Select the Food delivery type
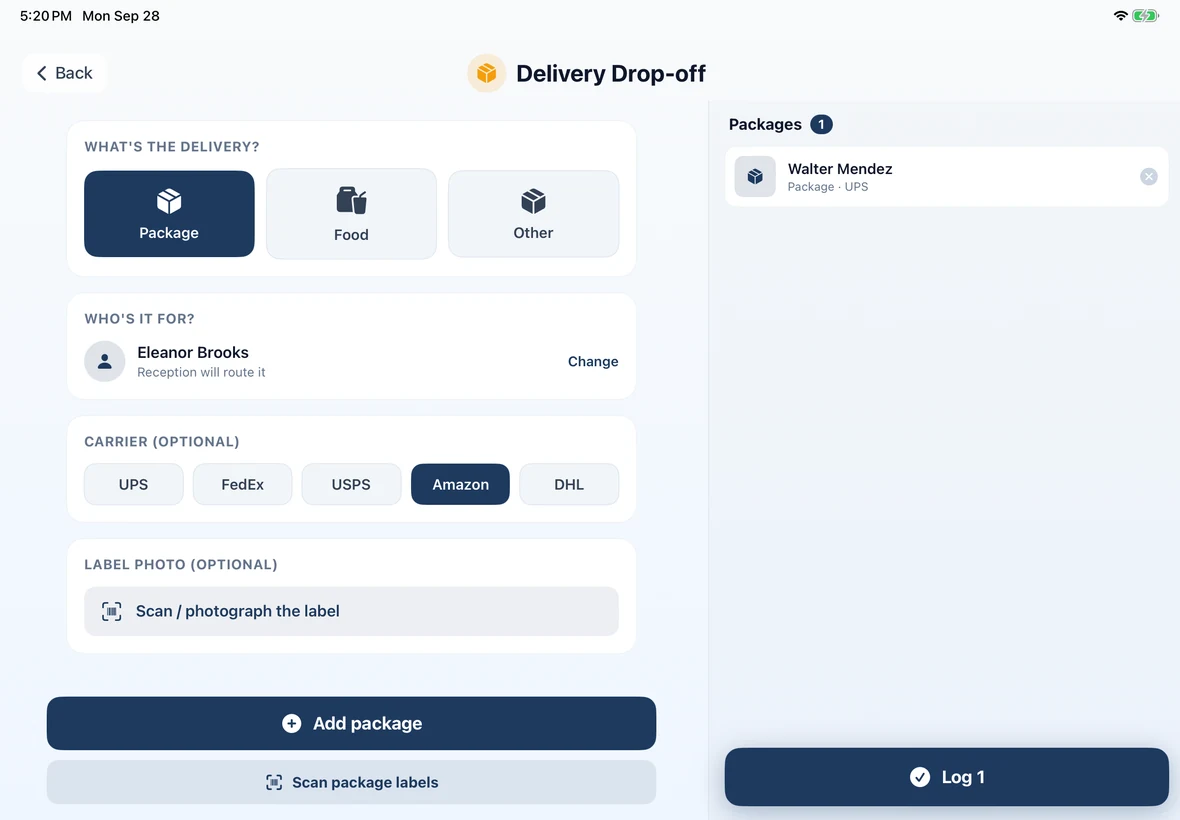Viewport: 1180px width, 820px height. coord(351,214)
